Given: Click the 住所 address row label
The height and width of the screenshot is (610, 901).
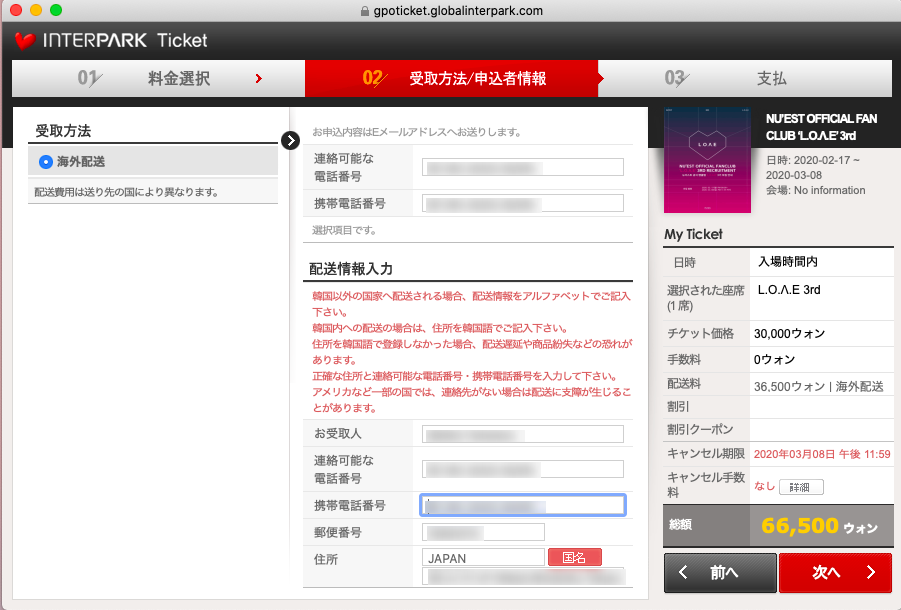Looking at the screenshot, I should tap(326, 559).
